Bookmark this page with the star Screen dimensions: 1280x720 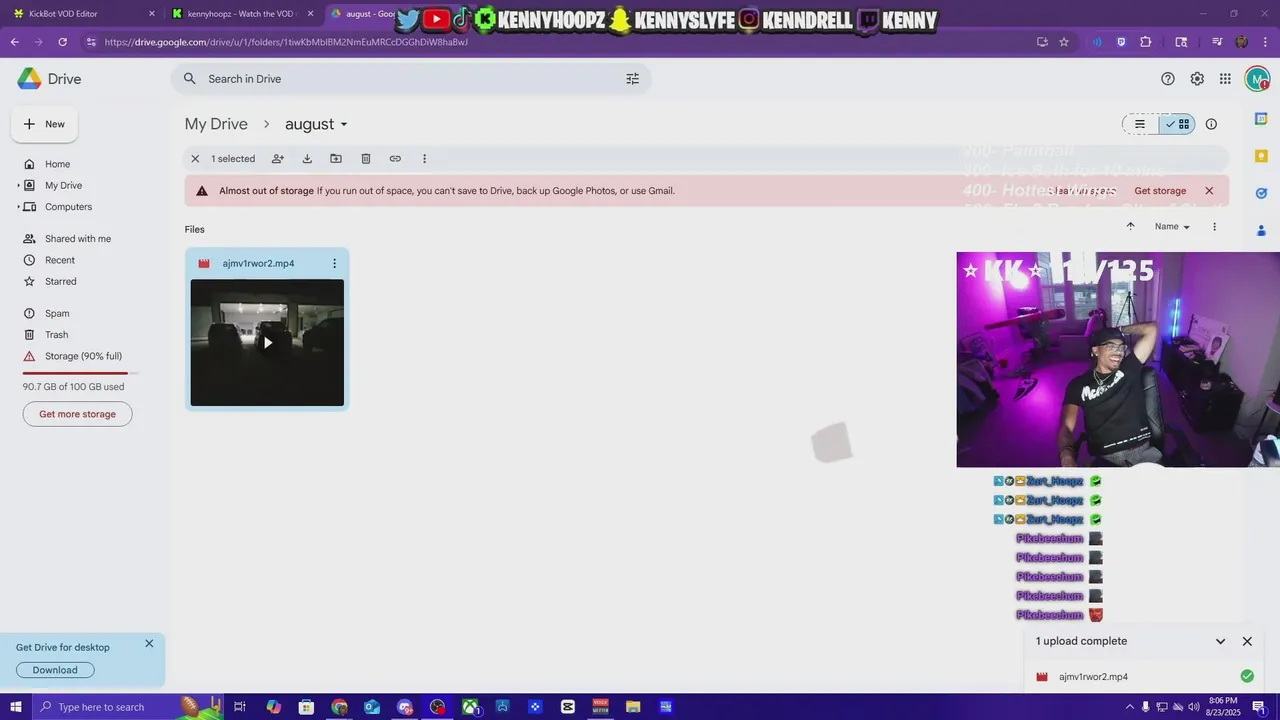(x=1064, y=42)
